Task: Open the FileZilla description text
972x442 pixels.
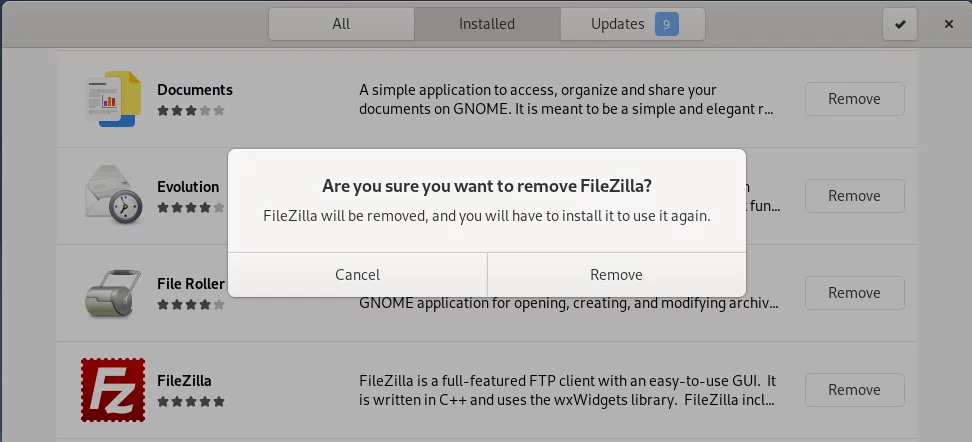Action: coord(567,390)
